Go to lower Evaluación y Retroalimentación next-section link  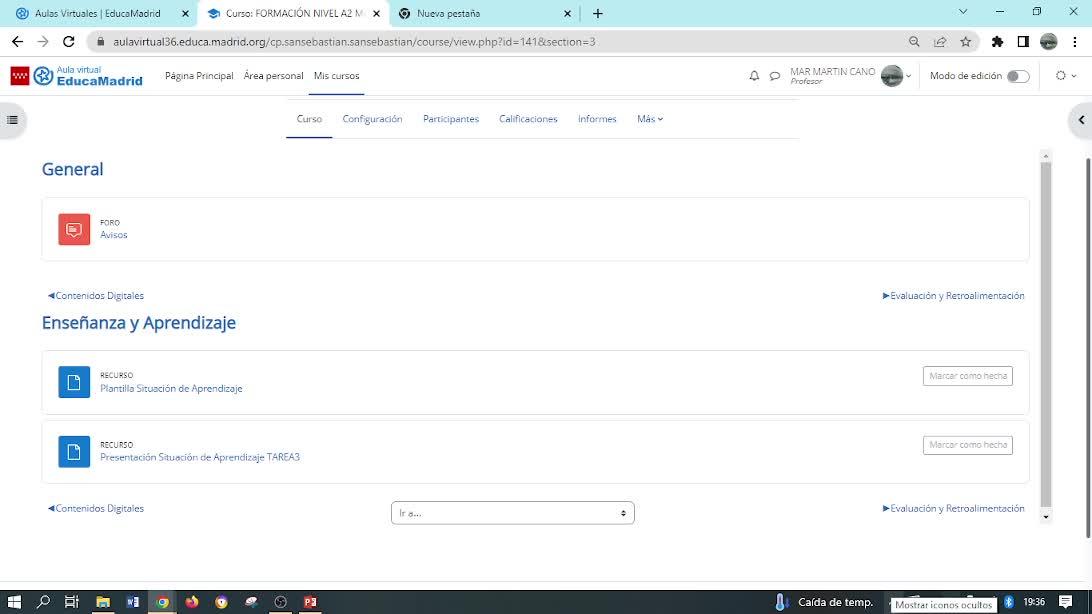point(953,509)
